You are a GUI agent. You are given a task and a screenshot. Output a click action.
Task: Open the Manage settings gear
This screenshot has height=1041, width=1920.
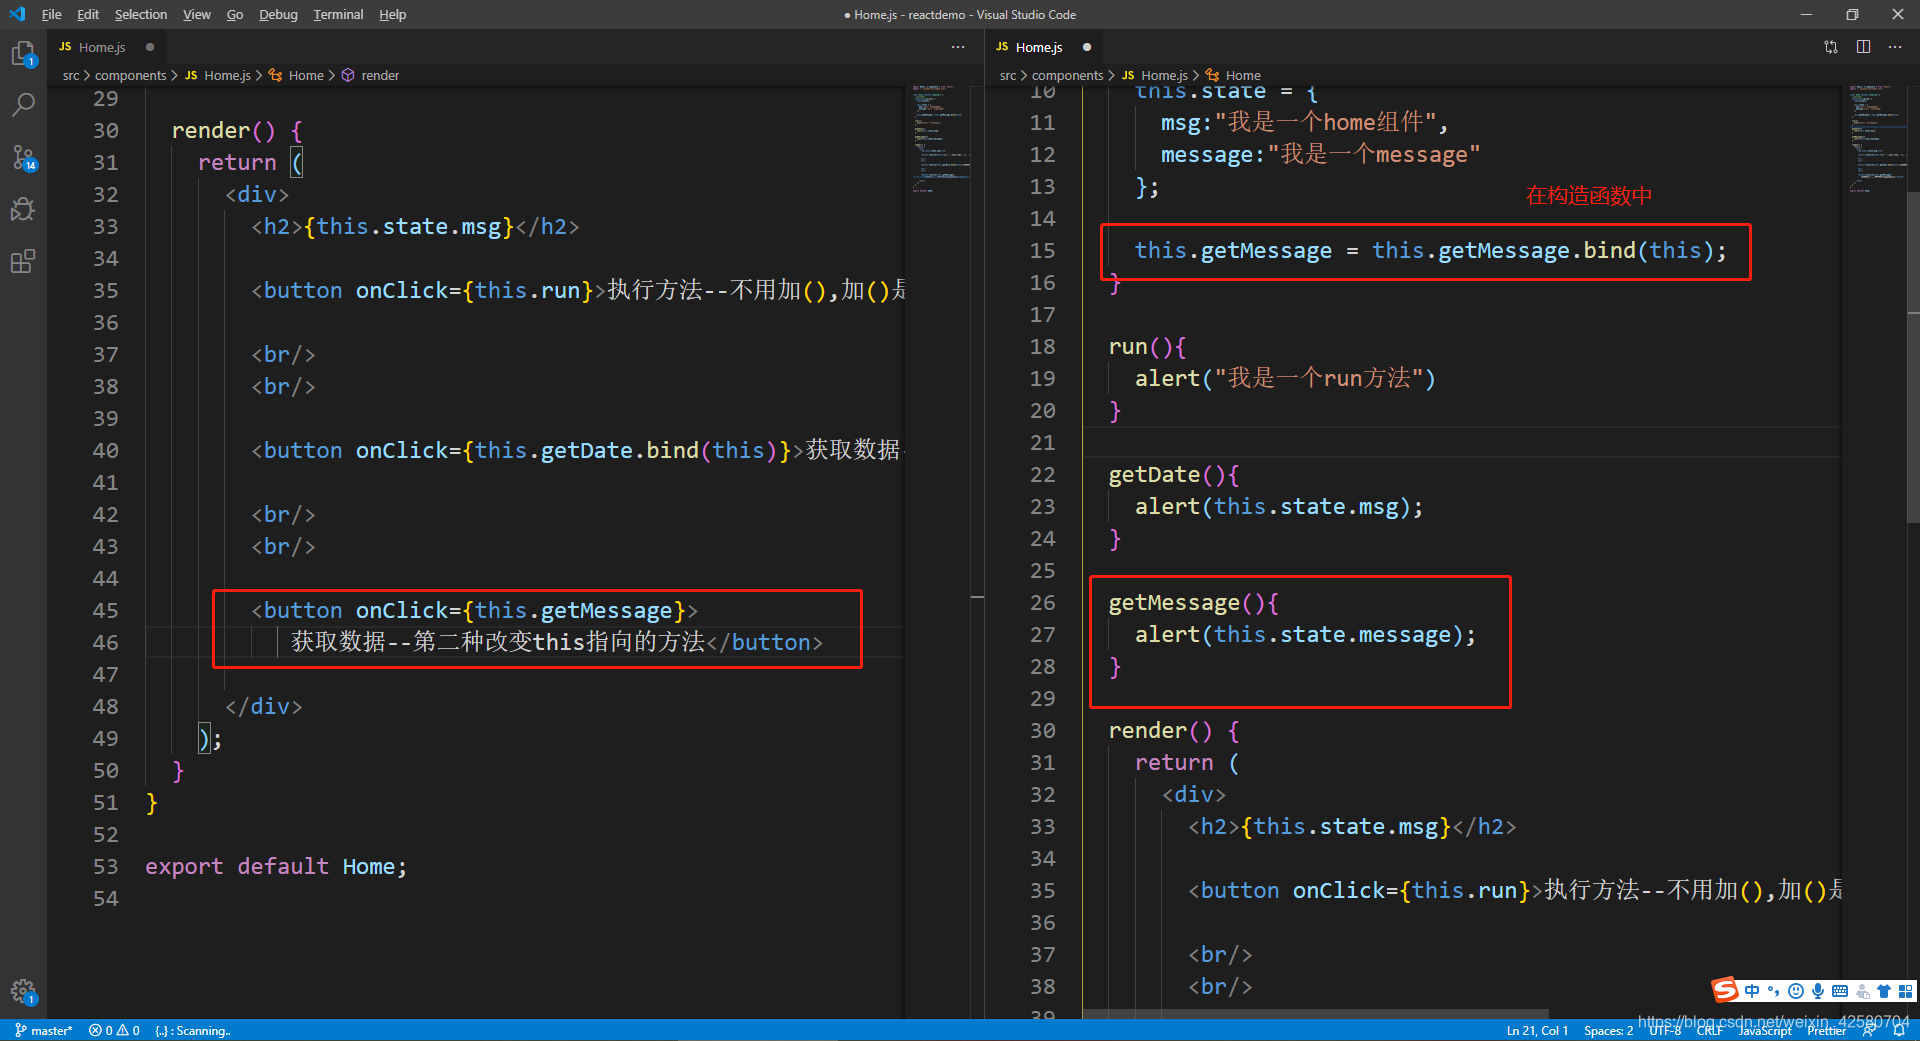pyautogui.click(x=23, y=992)
